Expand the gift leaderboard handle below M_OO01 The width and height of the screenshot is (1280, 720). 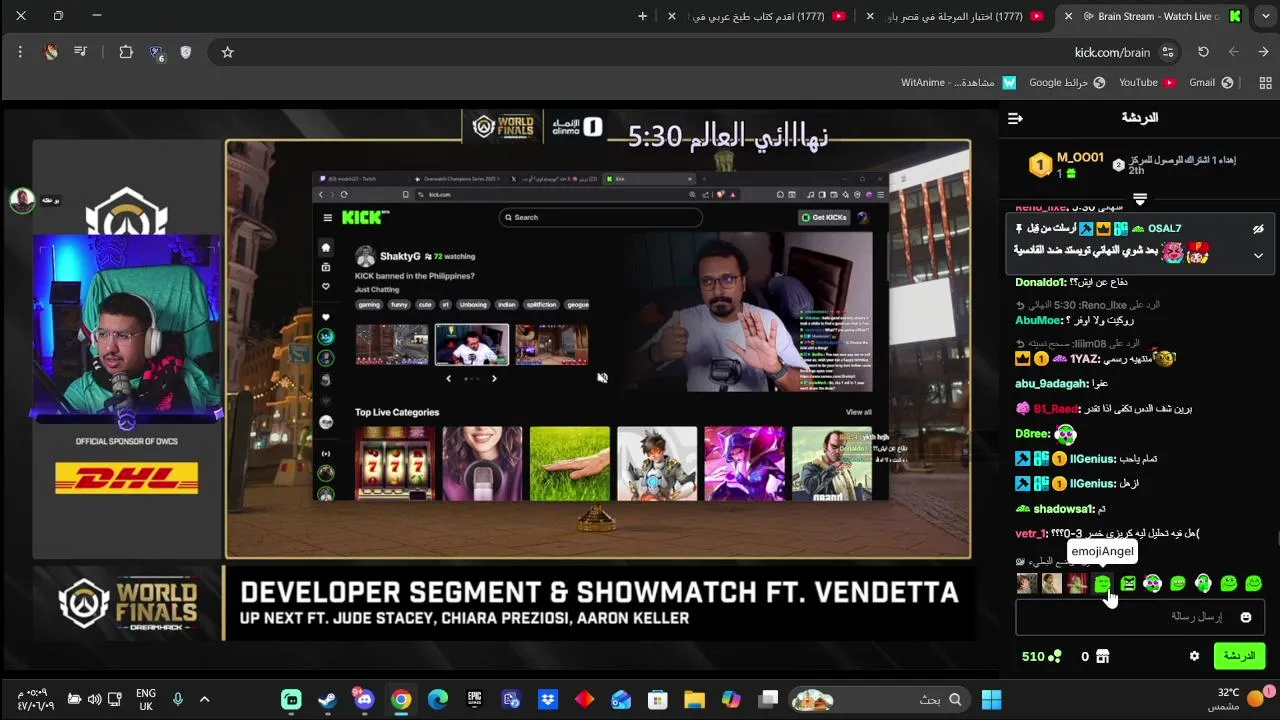[1139, 199]
